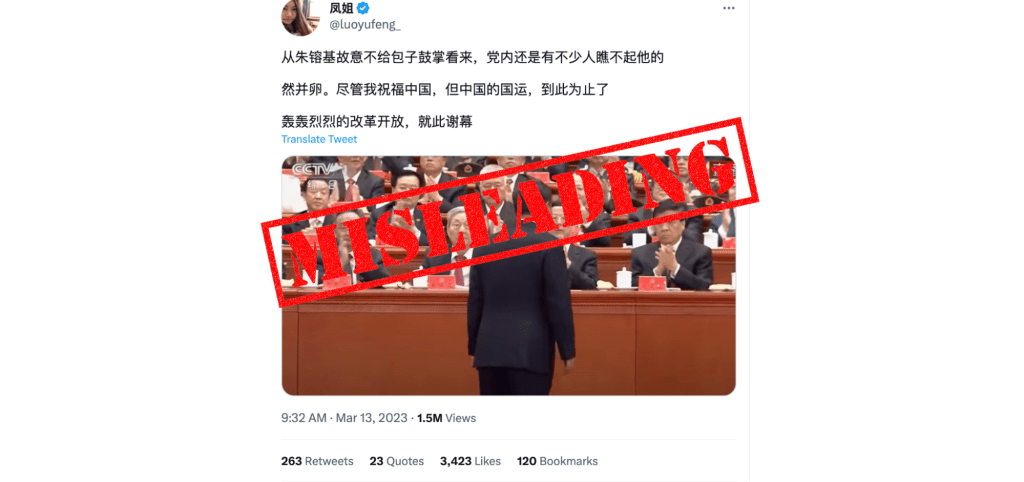Image resolution: width=1024 pixels, height=482 pixels.
Task: Click the second line of tweet text
Action: point(445,89)
